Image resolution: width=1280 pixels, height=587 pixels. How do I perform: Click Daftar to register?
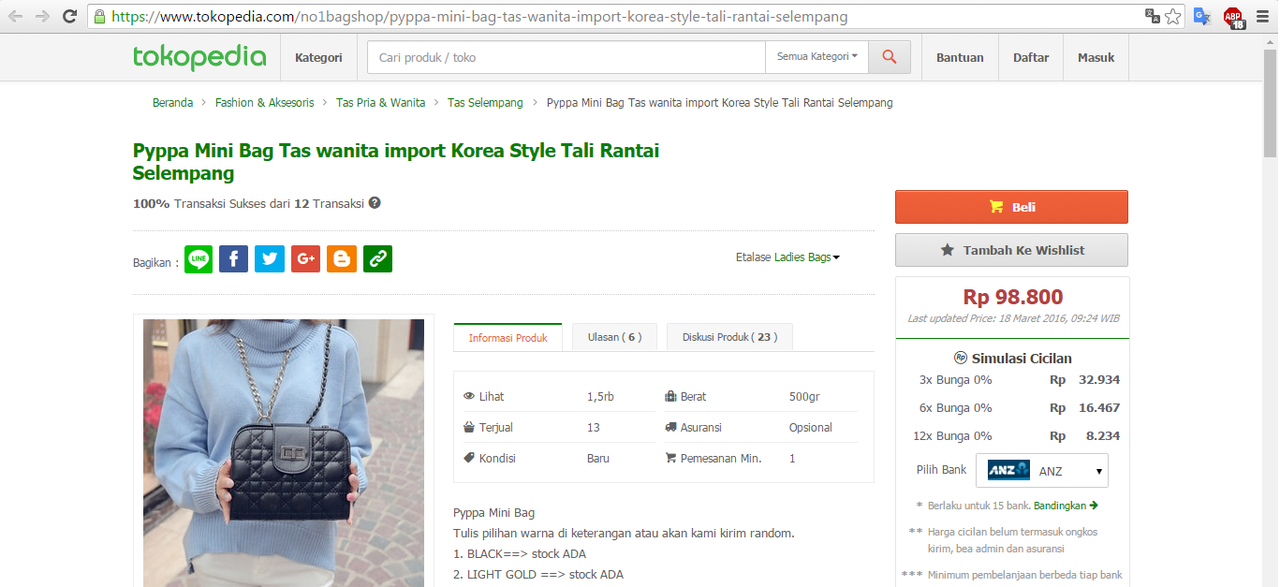click(1031, 57)
